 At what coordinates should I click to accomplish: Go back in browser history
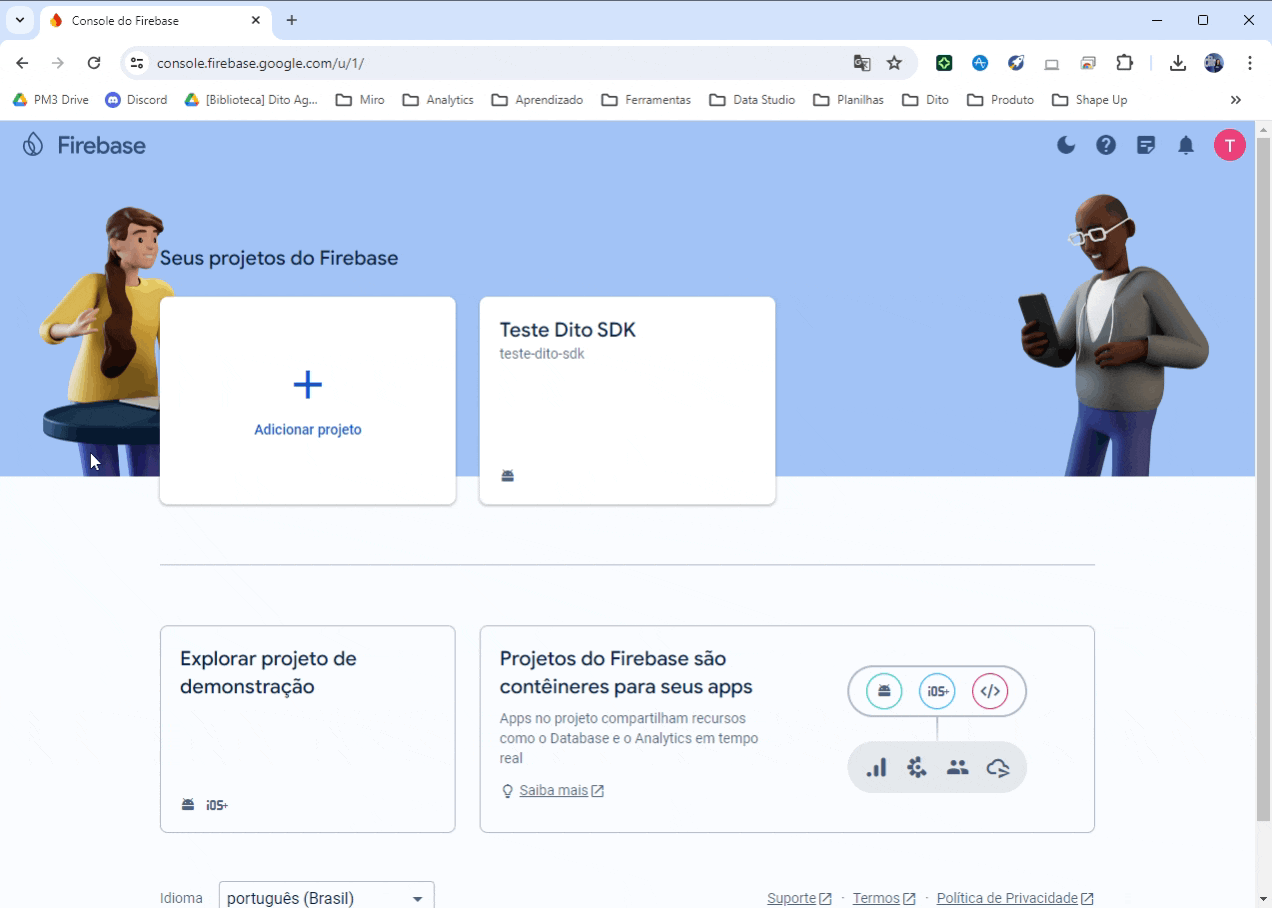click(22, 63)
